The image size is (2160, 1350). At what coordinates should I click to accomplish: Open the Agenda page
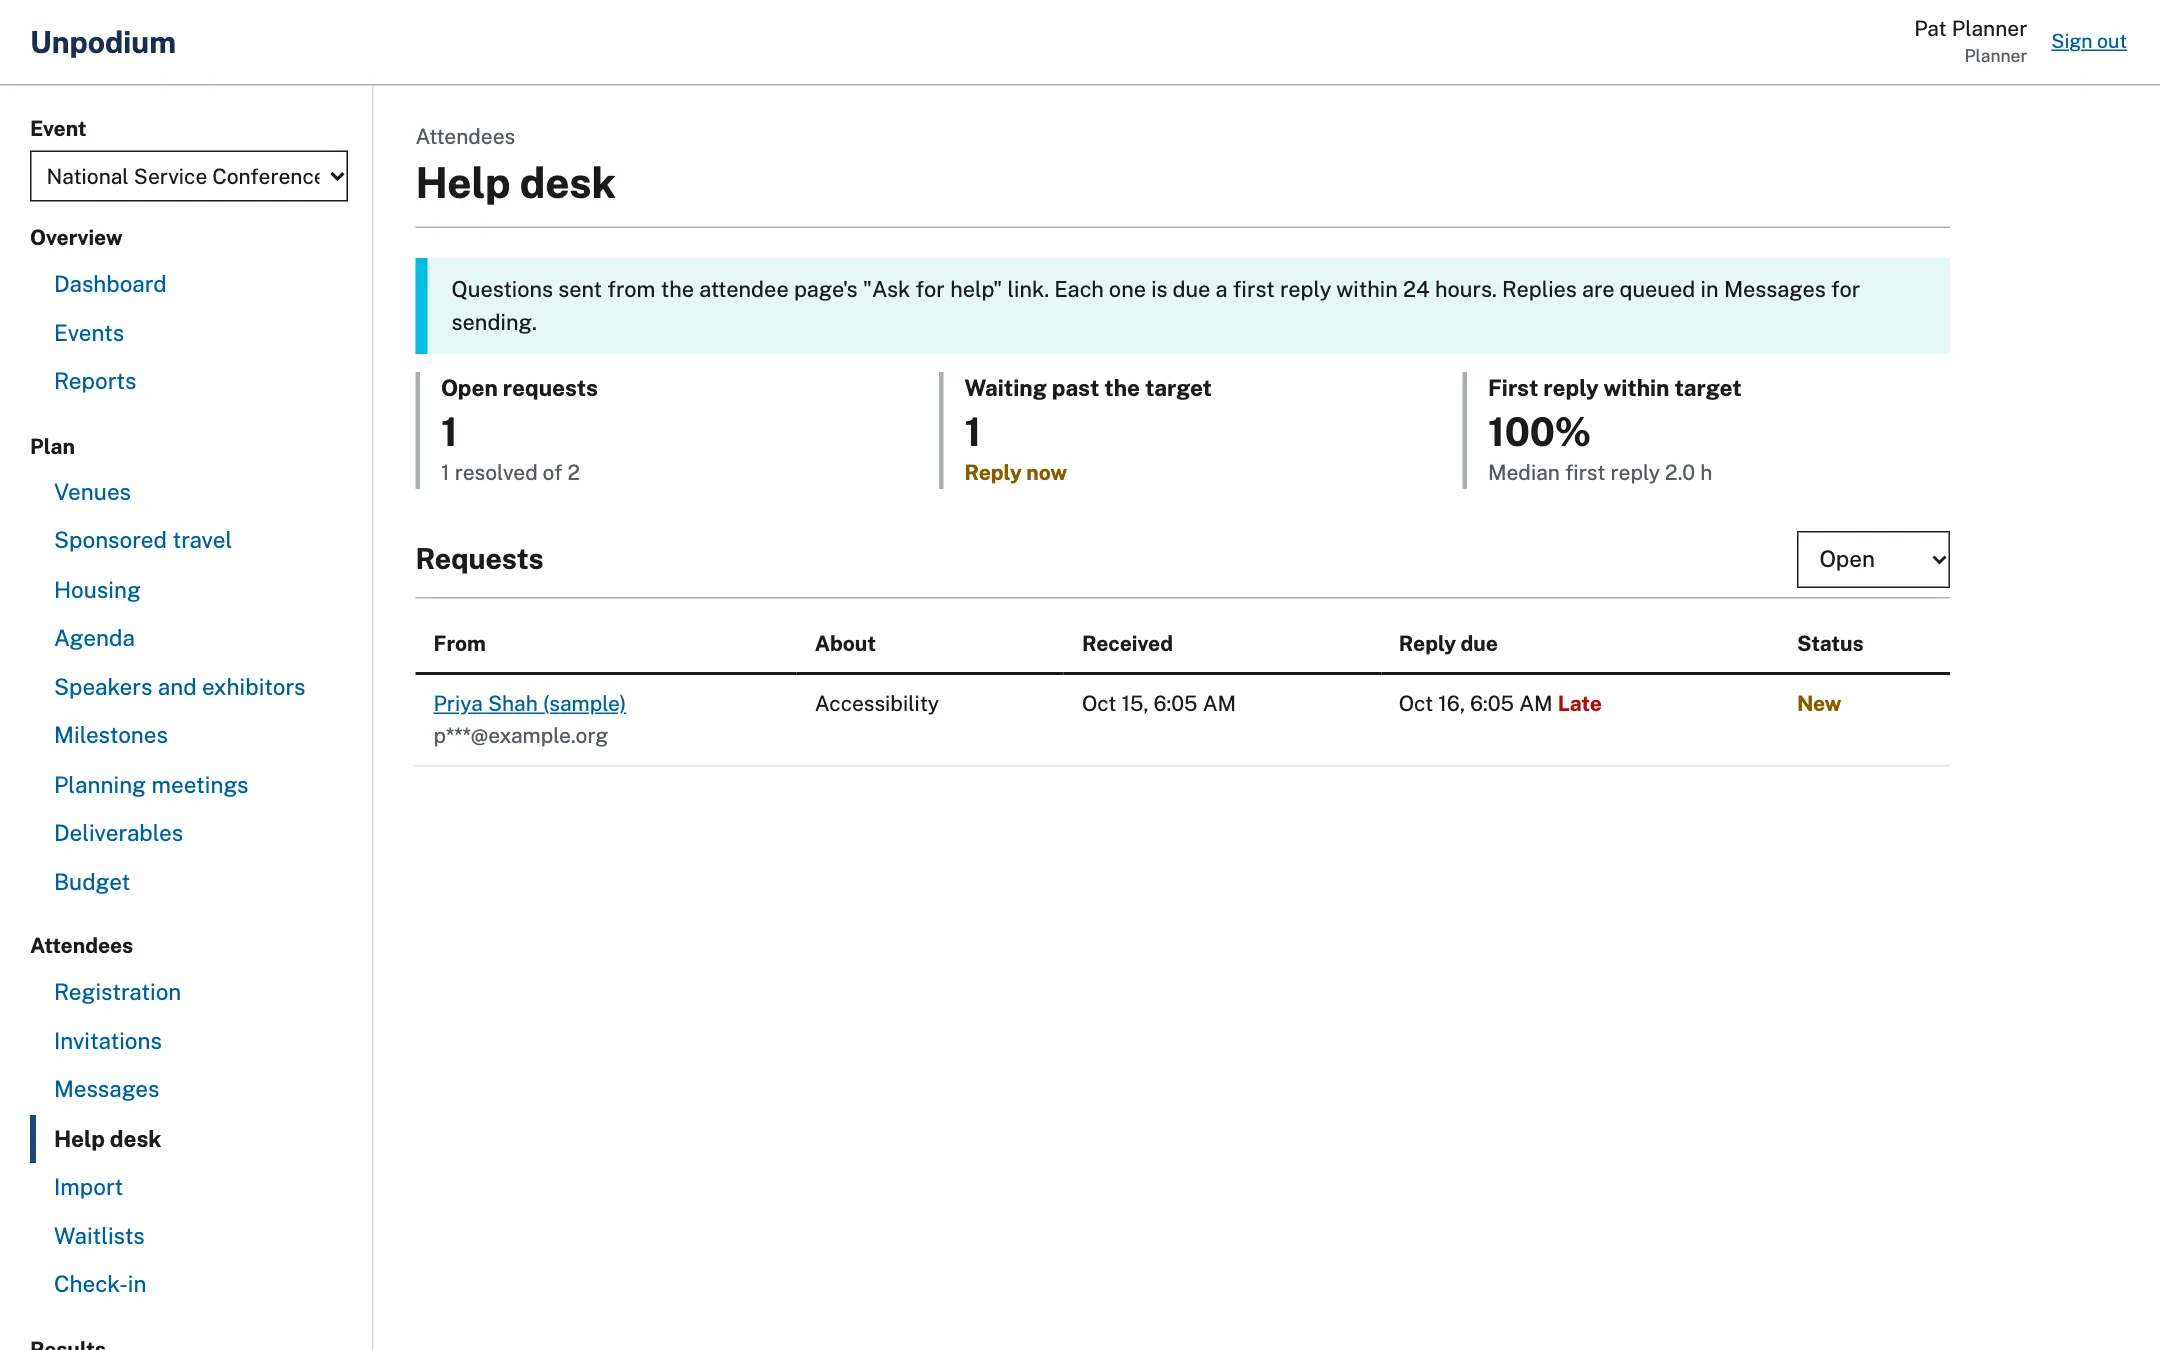[x=94, y=638]
